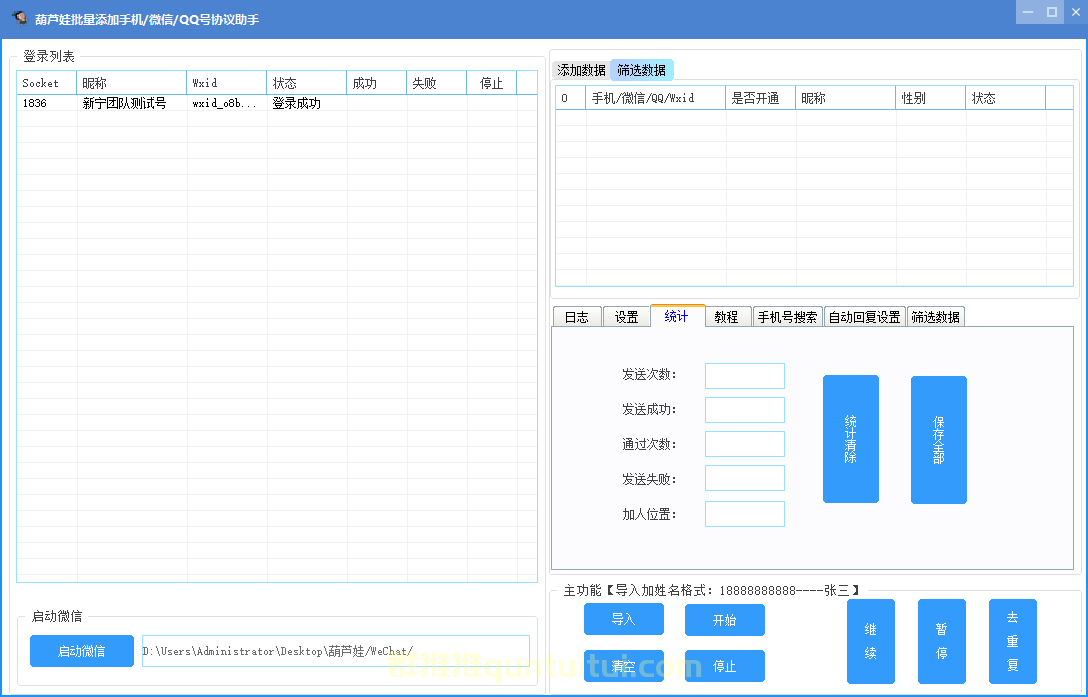Maximize the application window

coord(1052,12)
